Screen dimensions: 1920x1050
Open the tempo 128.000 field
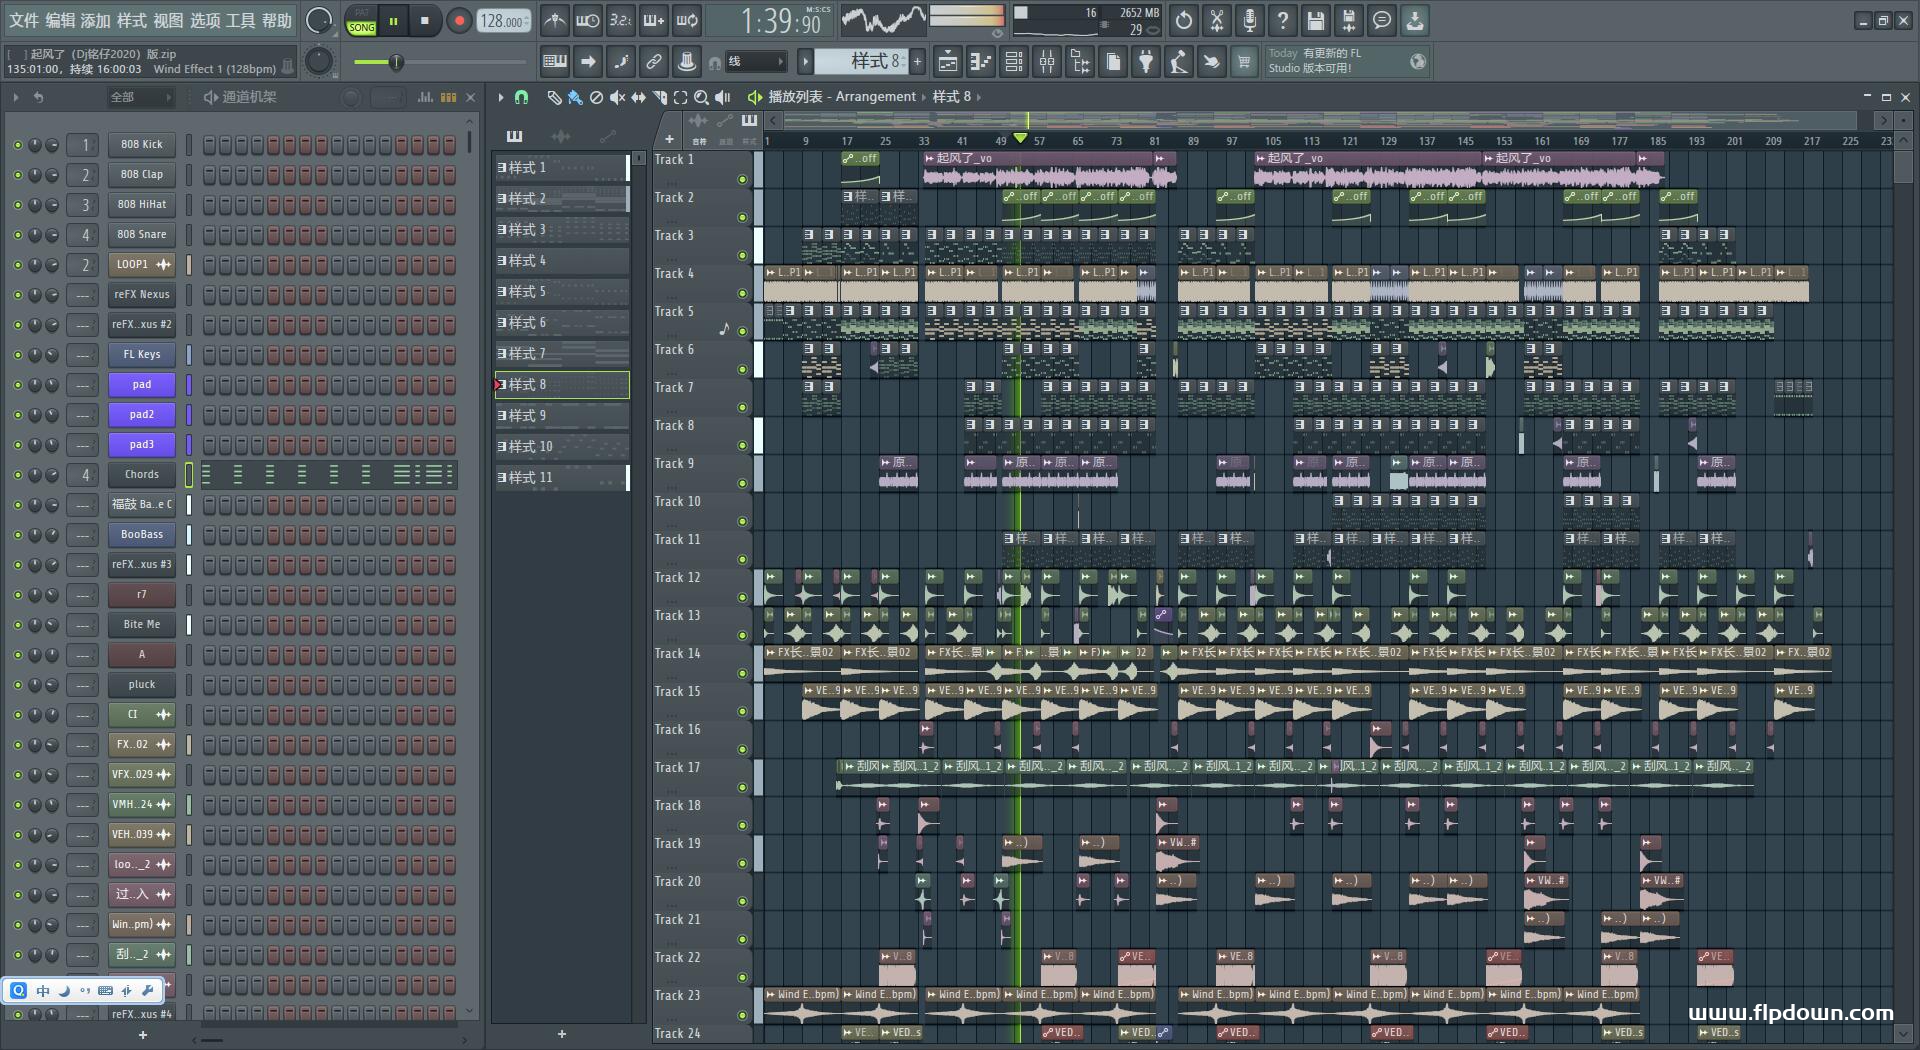[503, 21]
